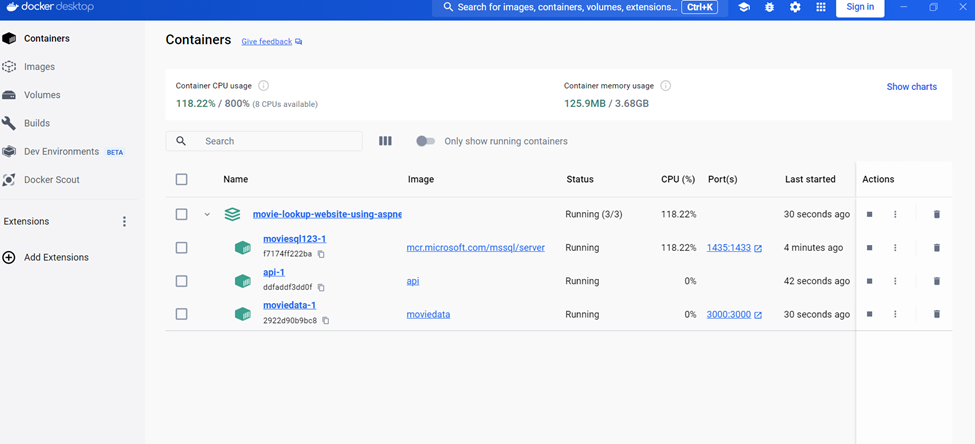The image size is (975, 444).
Task: Go to the Images section
Action: click(x=39, y=67)
